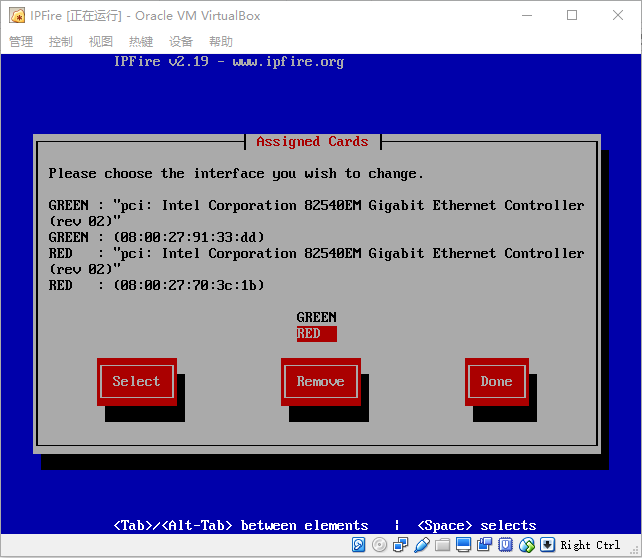Click the '<Space> selects' hint text
642x558 pixels.
pyautogui.click(x=477, y=525)
